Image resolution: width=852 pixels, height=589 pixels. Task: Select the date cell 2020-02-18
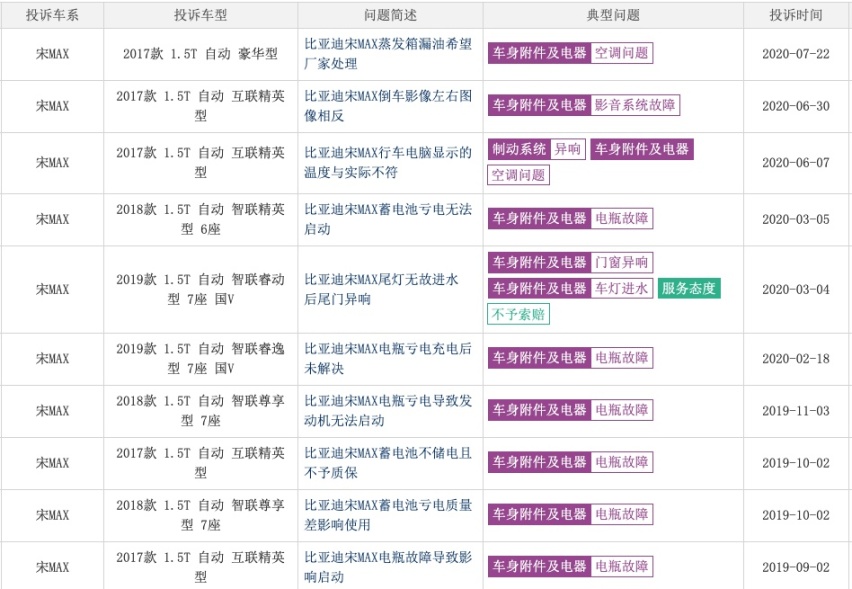click(x=795, y=358)
